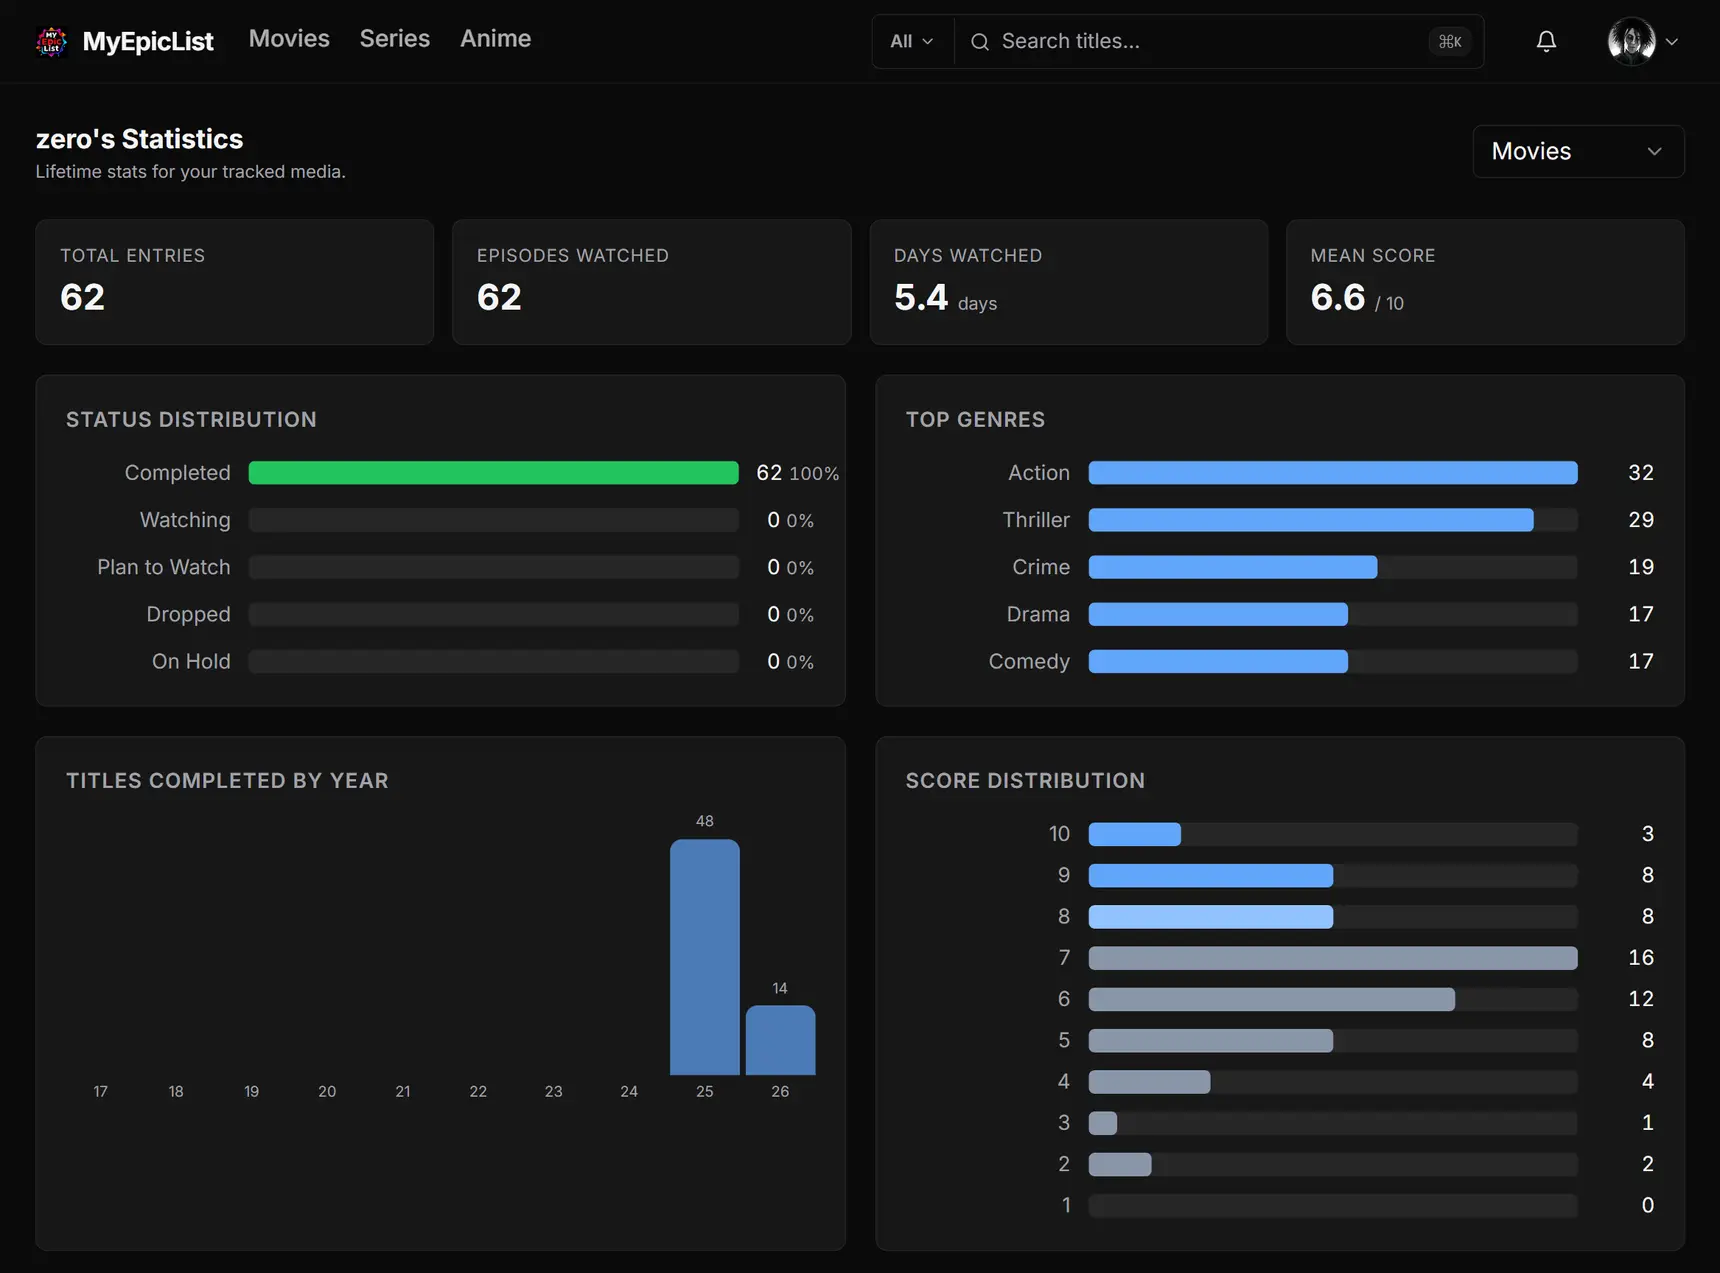Click the Days Watched 5.4 value
The width and height of the screenshot is (1720, 1273).
click(x=921, y=297)
